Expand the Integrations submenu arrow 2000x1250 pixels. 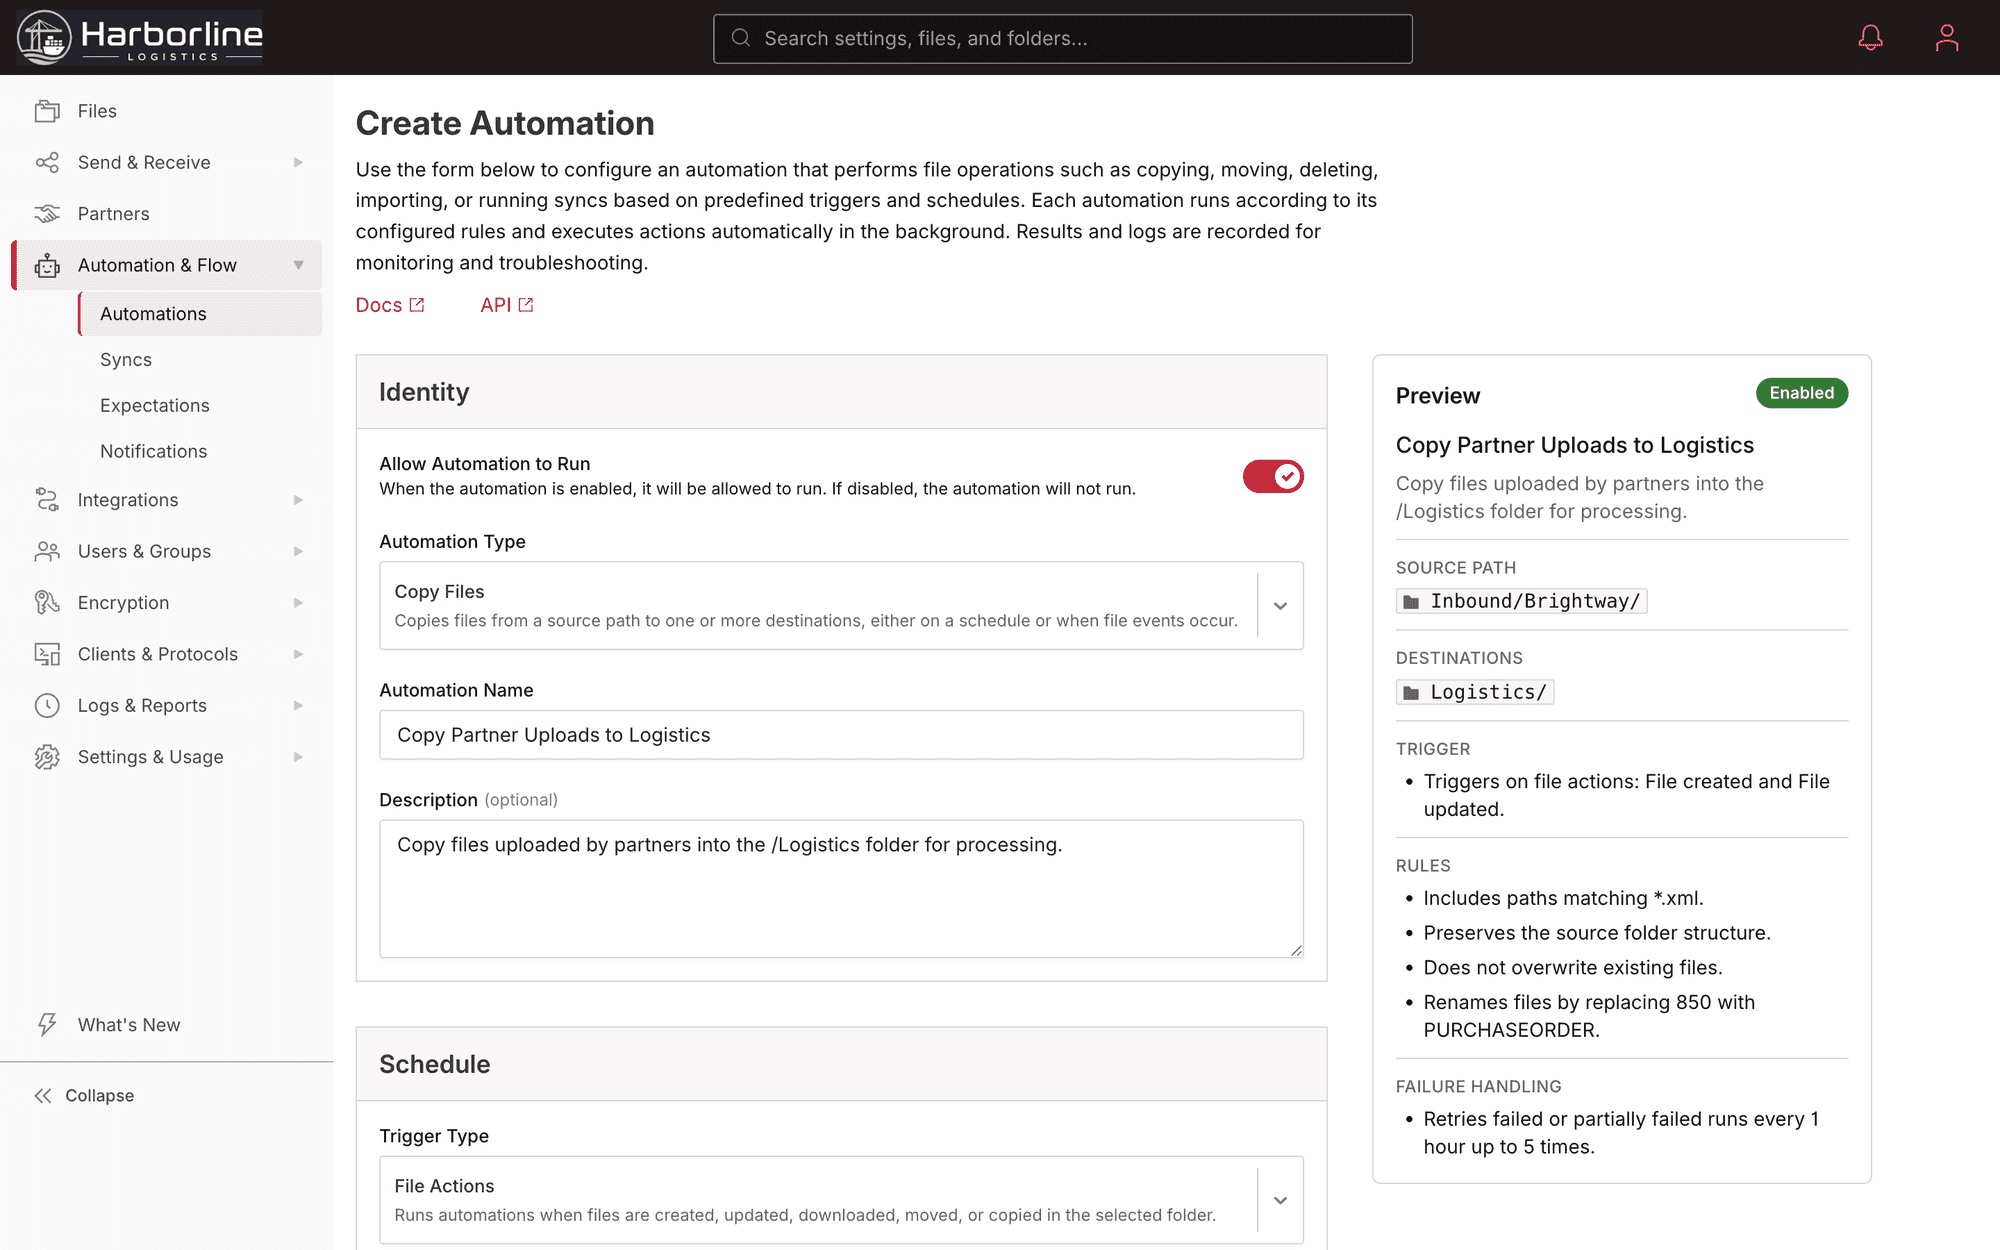tap(298, 500)
